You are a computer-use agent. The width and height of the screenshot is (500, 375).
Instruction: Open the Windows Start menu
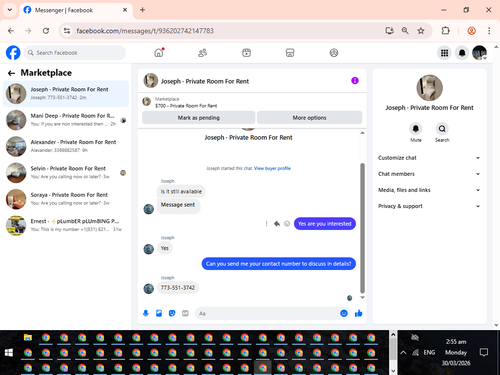point(9,352)
